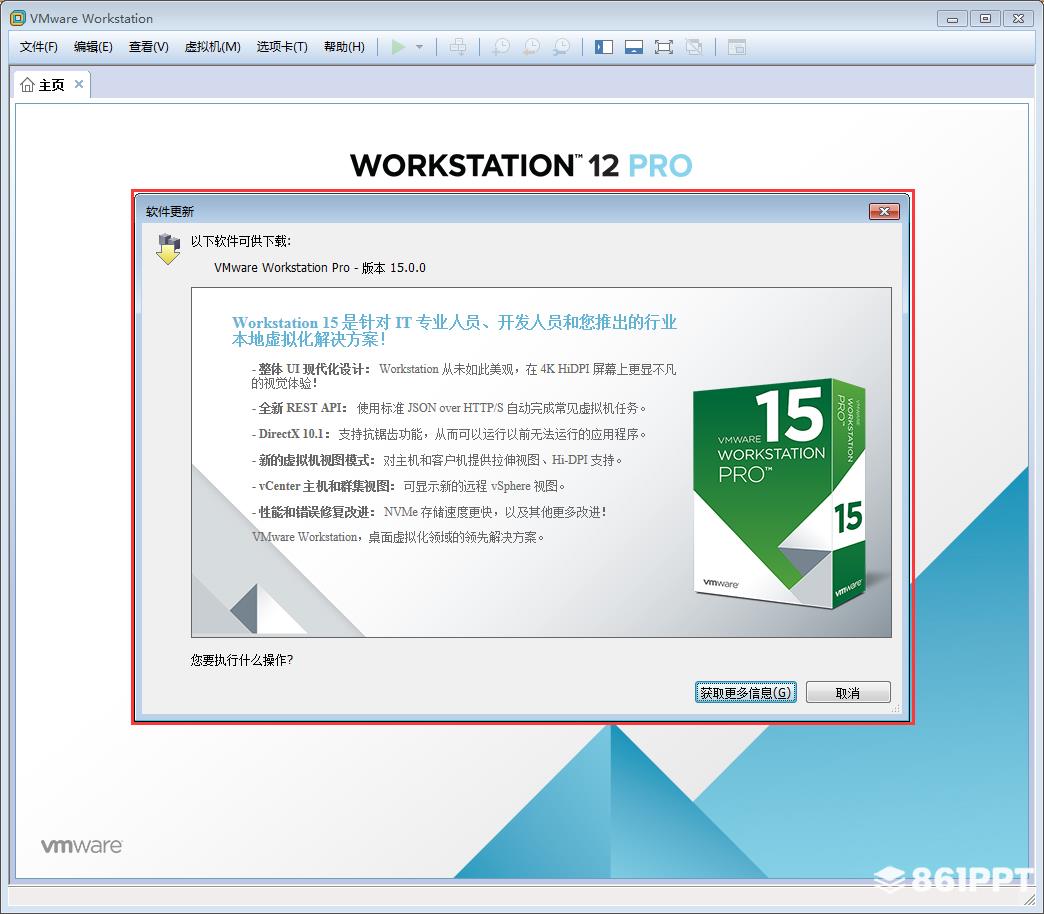Click the 'DirectX 10.1' feature line

449,434
